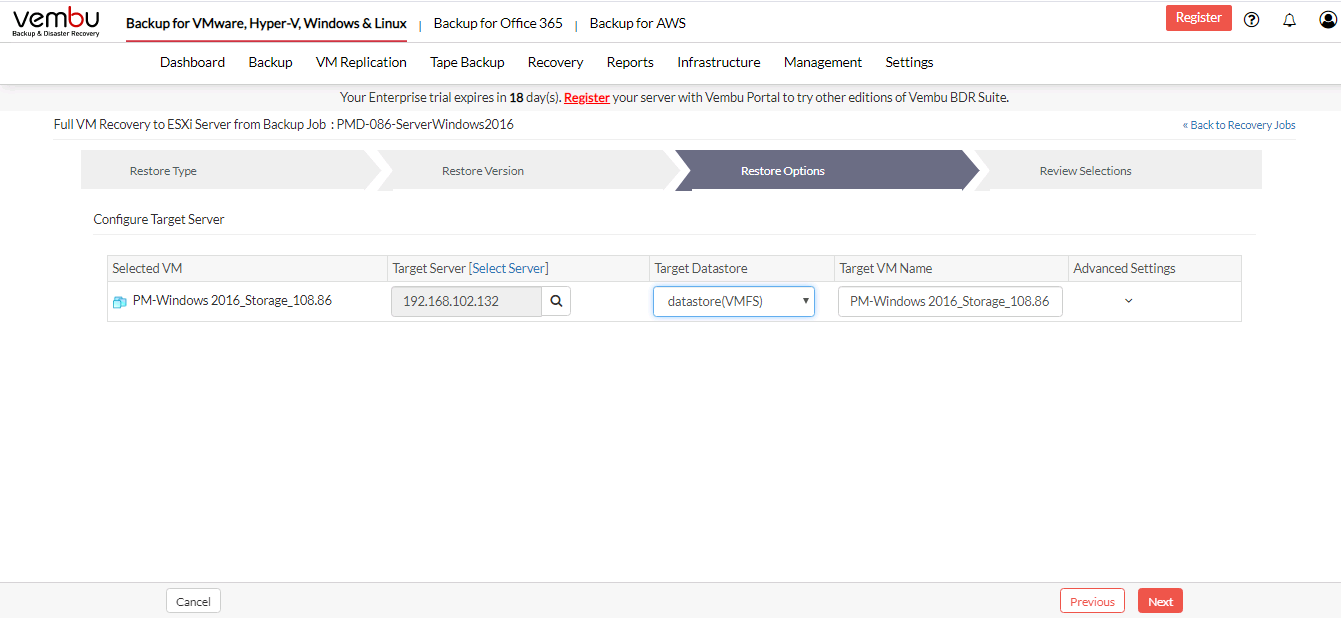The width and height of the screenshot is (1341, 623).
Task: Go Back to Recovery Jobs
Action: click(x=1239, y=125)
